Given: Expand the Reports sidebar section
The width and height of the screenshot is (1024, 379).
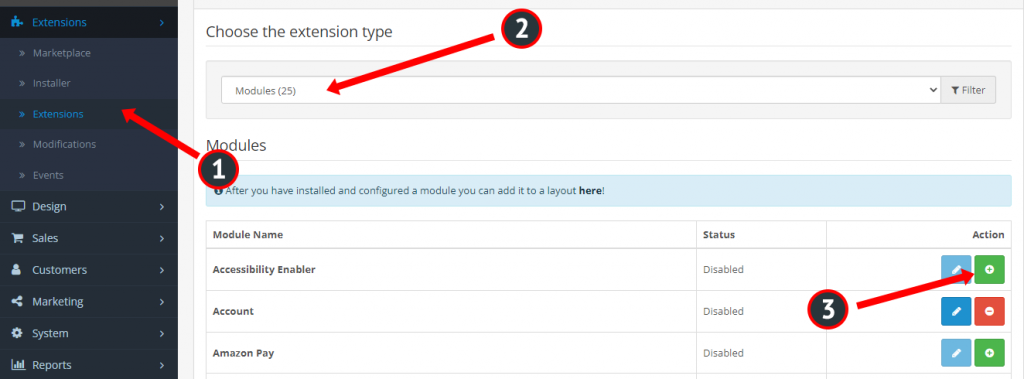Looking at the screenshot, I should coord(89,365).
